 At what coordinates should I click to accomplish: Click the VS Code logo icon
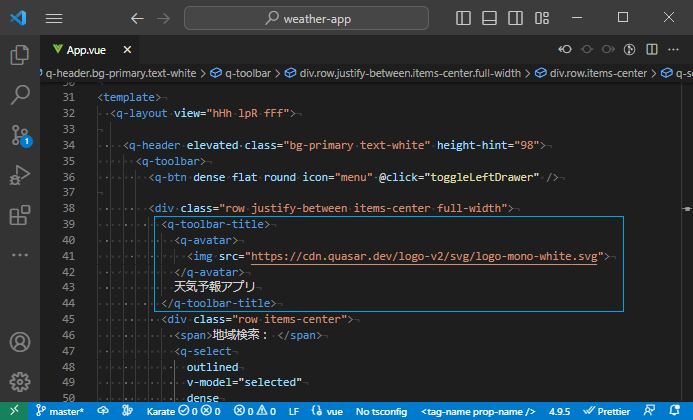(18, 18)
